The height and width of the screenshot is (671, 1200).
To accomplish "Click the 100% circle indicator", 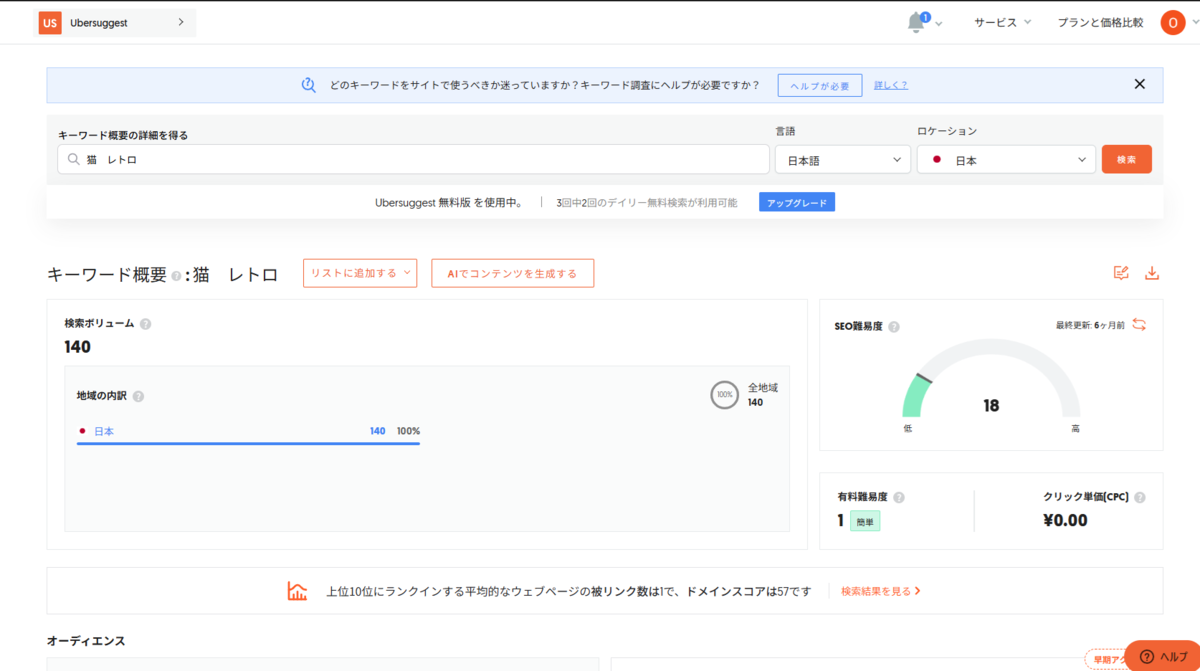I will tap(725, 395).
